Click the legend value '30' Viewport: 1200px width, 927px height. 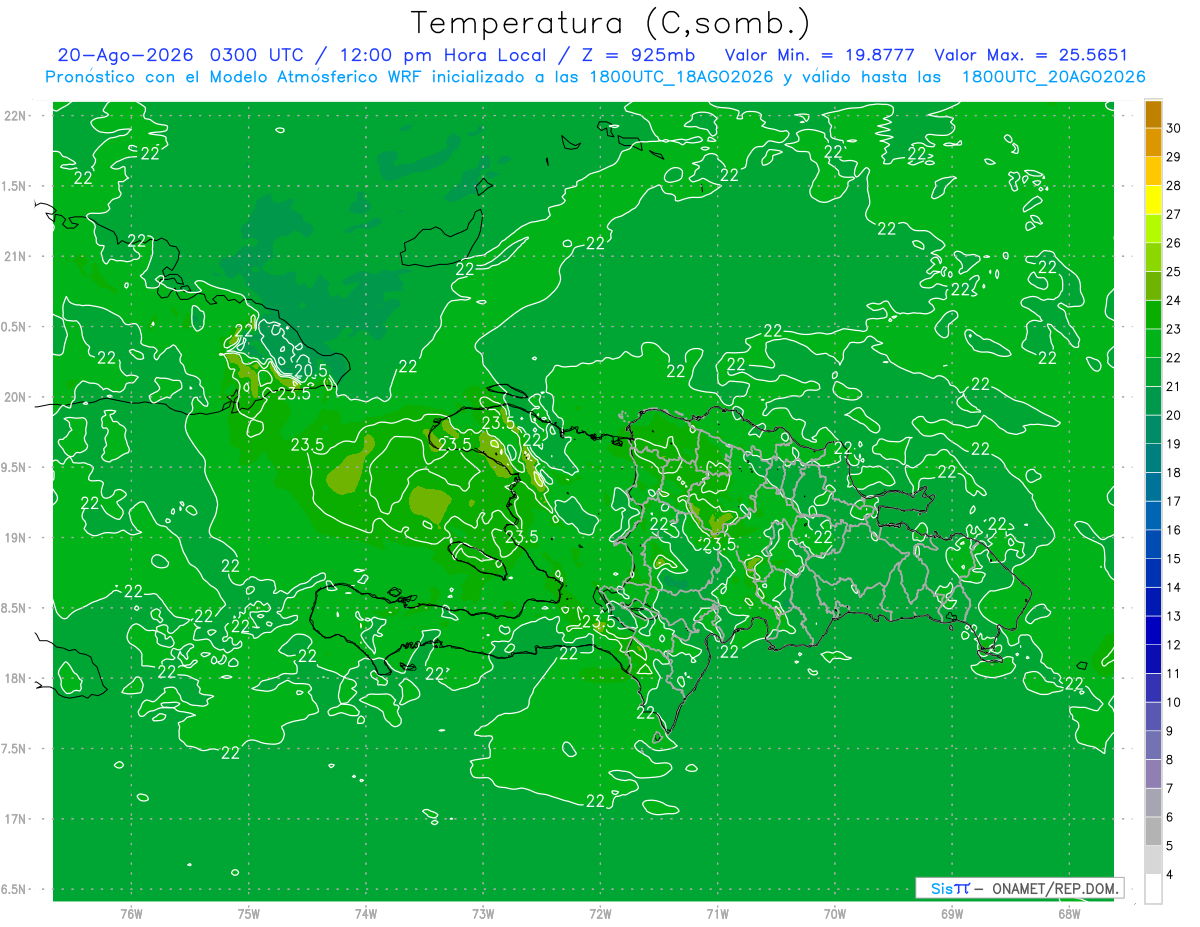(x=1174, y=128)
